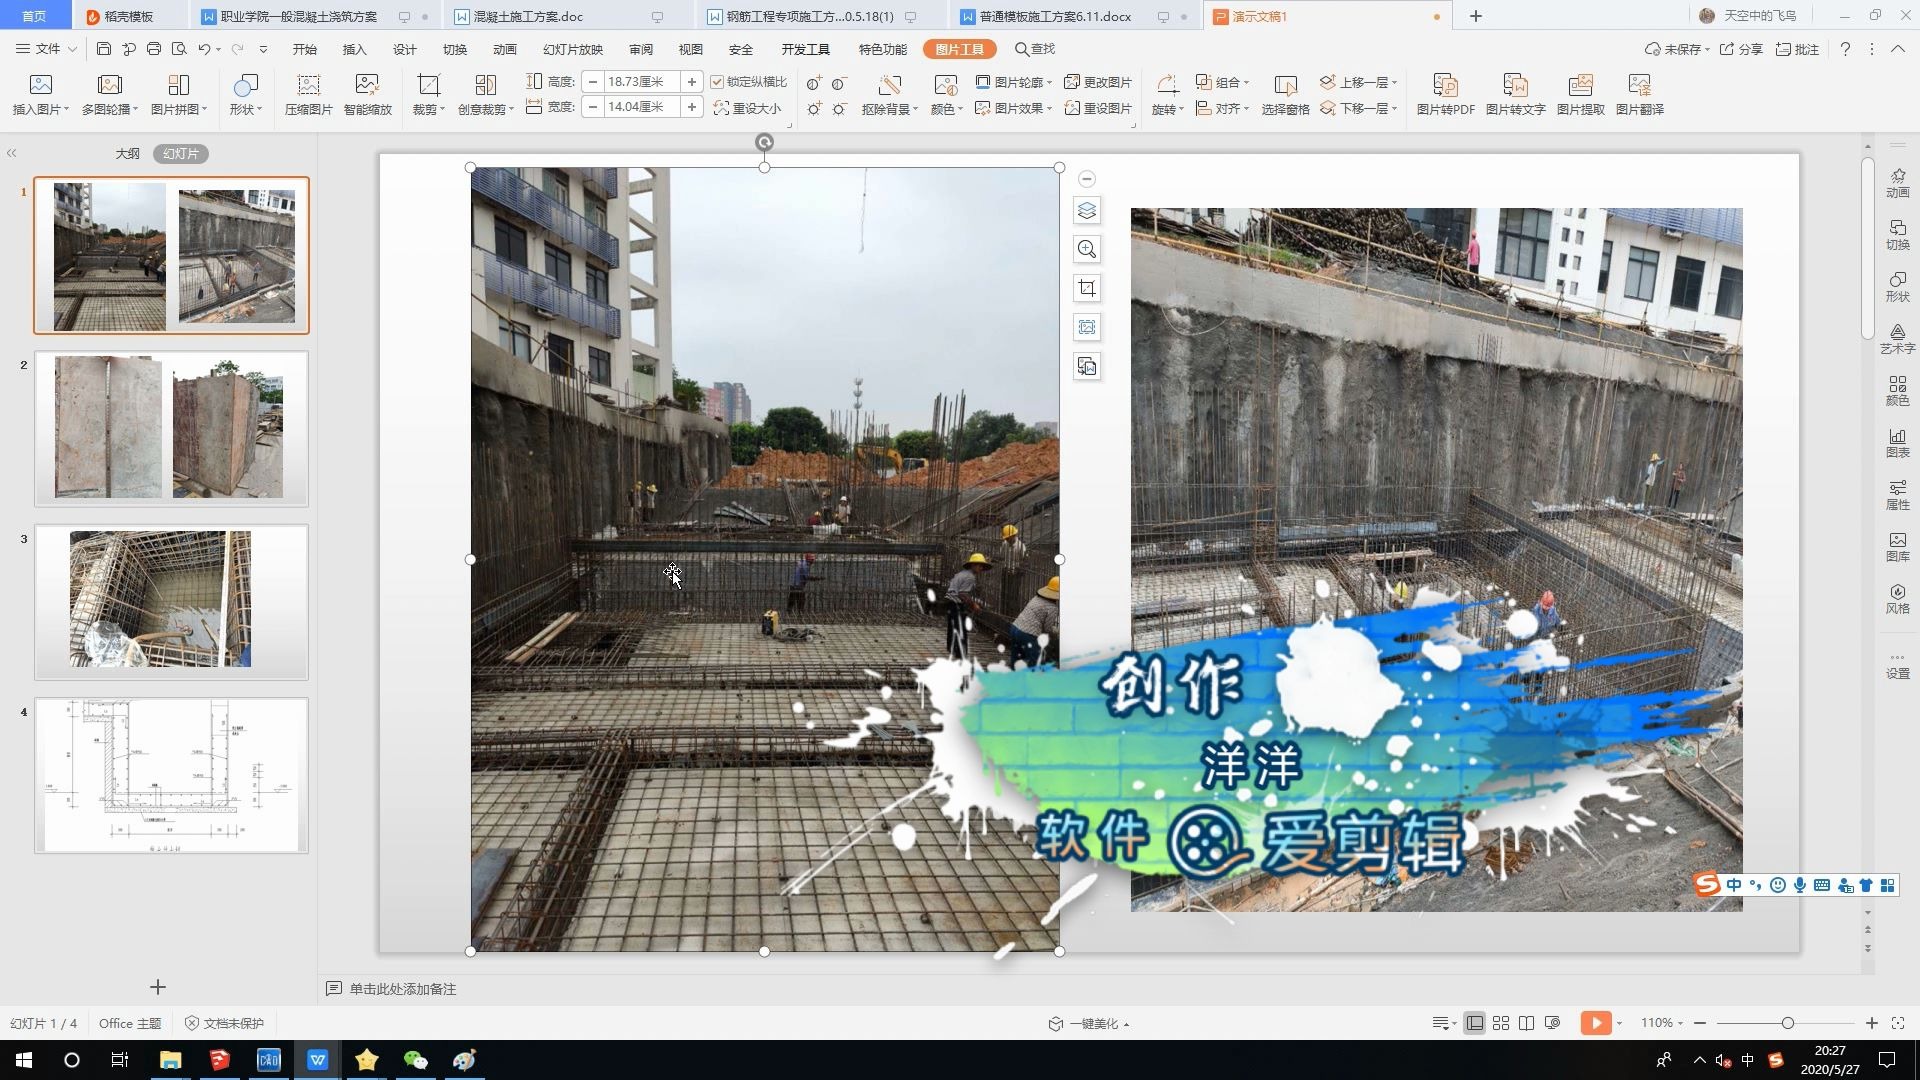Click zoom out minus beside slider
Screen dimensions: 1920x1080
(x=1699, y=1023)
